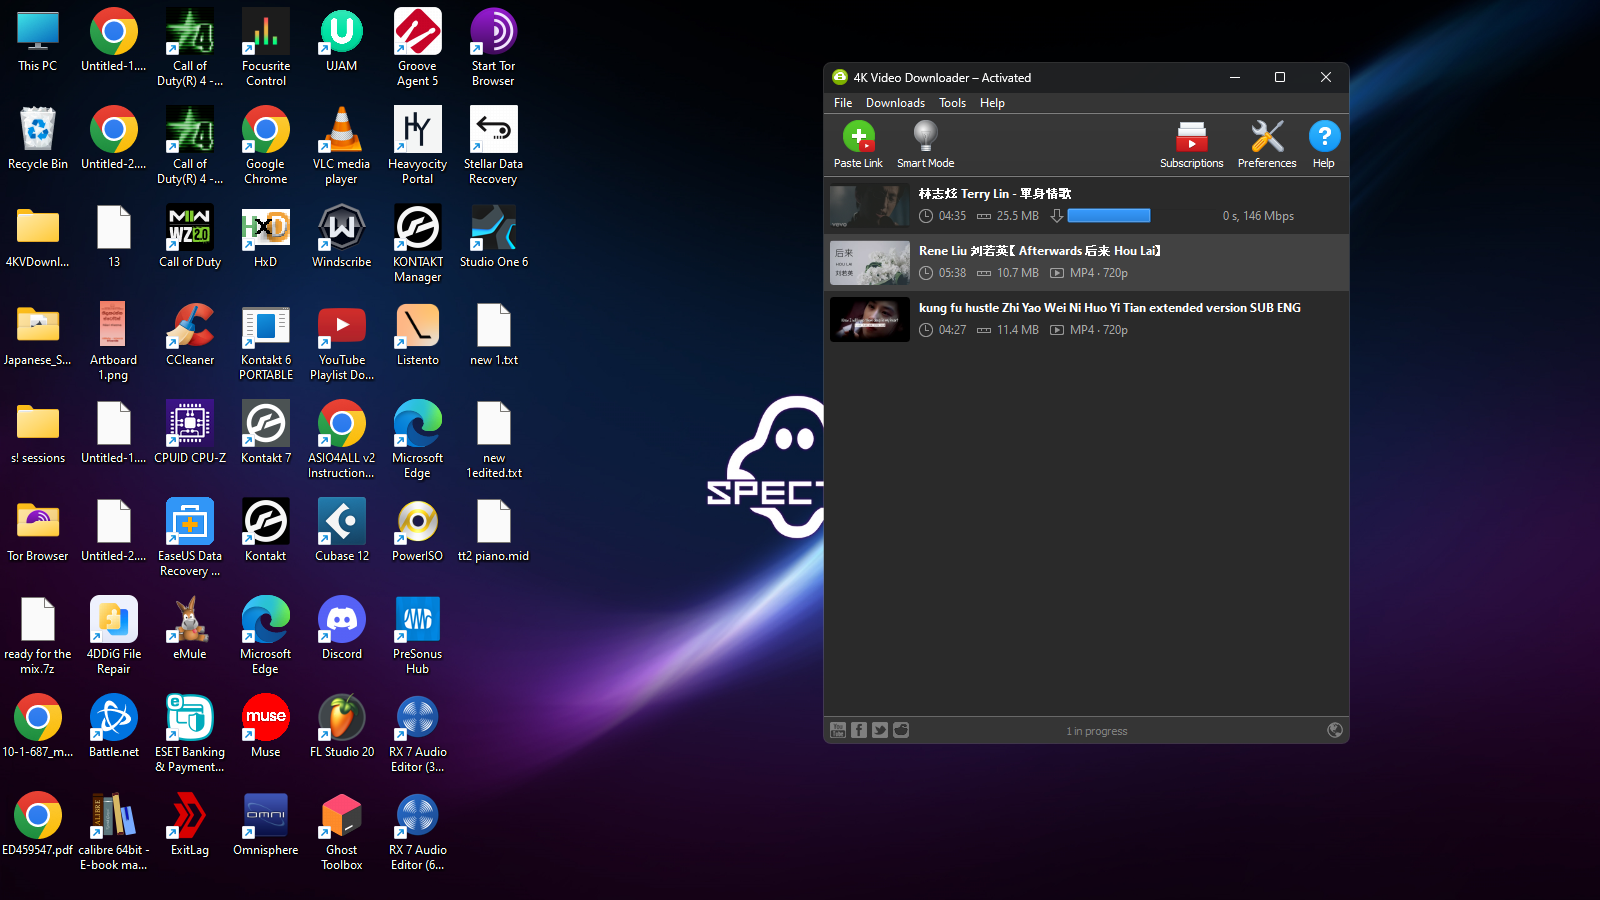Launch CPUID CPU-Z
1600x900 pixels.
click(190, 434)
